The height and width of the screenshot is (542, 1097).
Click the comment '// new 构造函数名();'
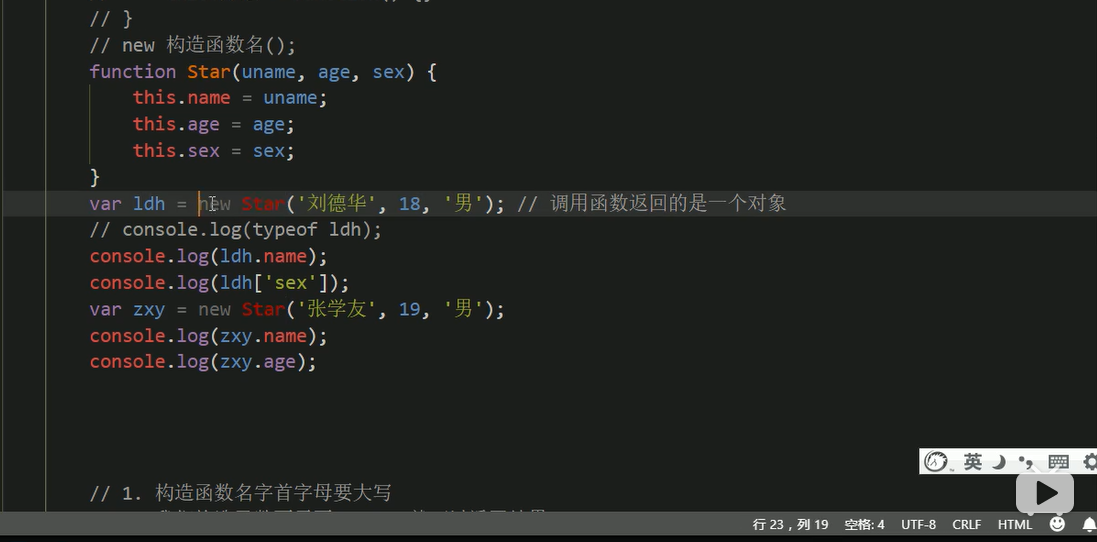(193, 45)
